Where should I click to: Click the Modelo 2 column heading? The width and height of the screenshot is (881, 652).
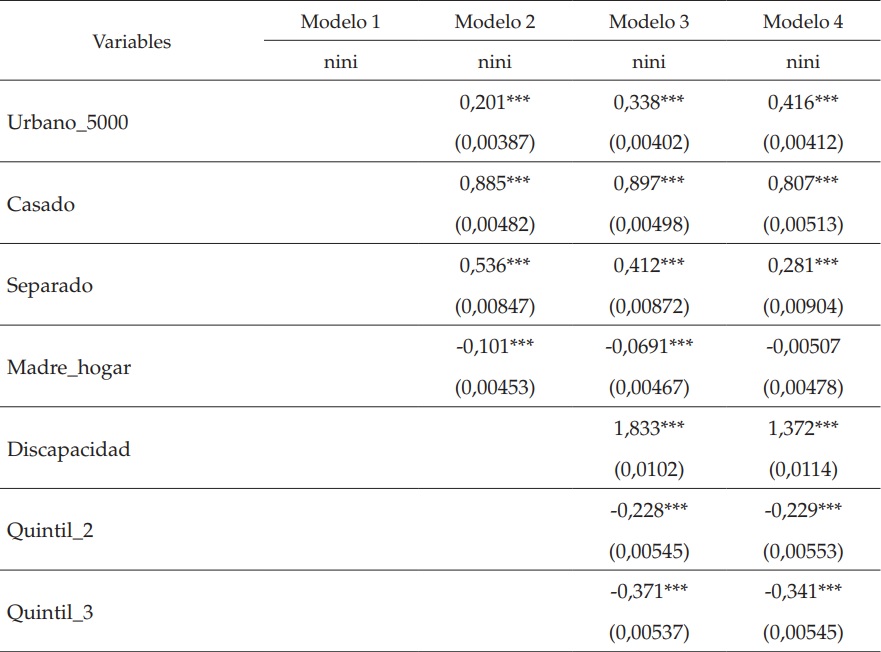pyautogui.click(x=495, y=22)
